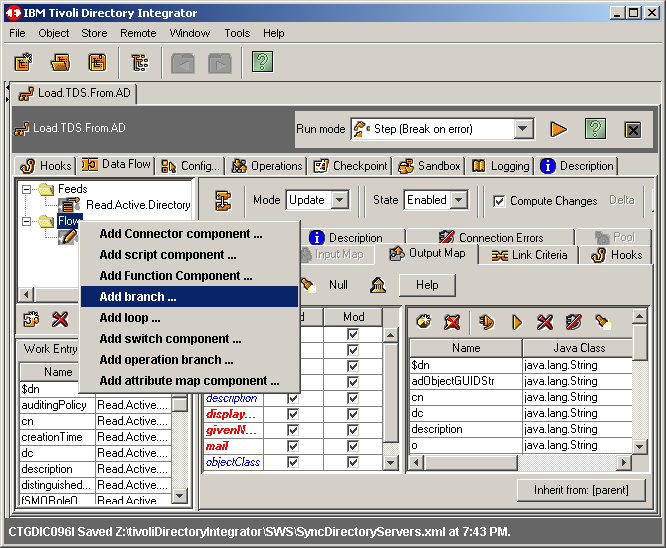Click the orange play arrow in schema toolbar
666x548 pixels.
pos(517,321)
